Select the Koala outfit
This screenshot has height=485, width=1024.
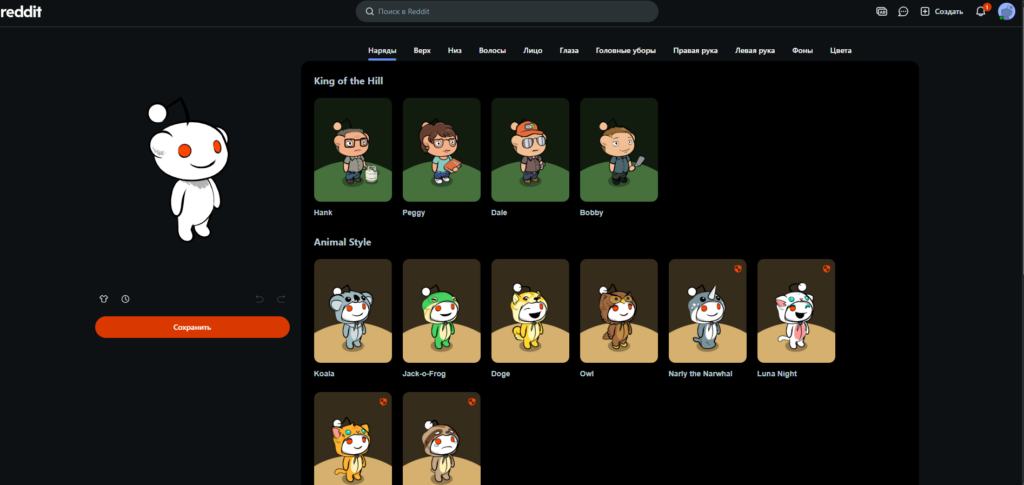coord(353,311)
